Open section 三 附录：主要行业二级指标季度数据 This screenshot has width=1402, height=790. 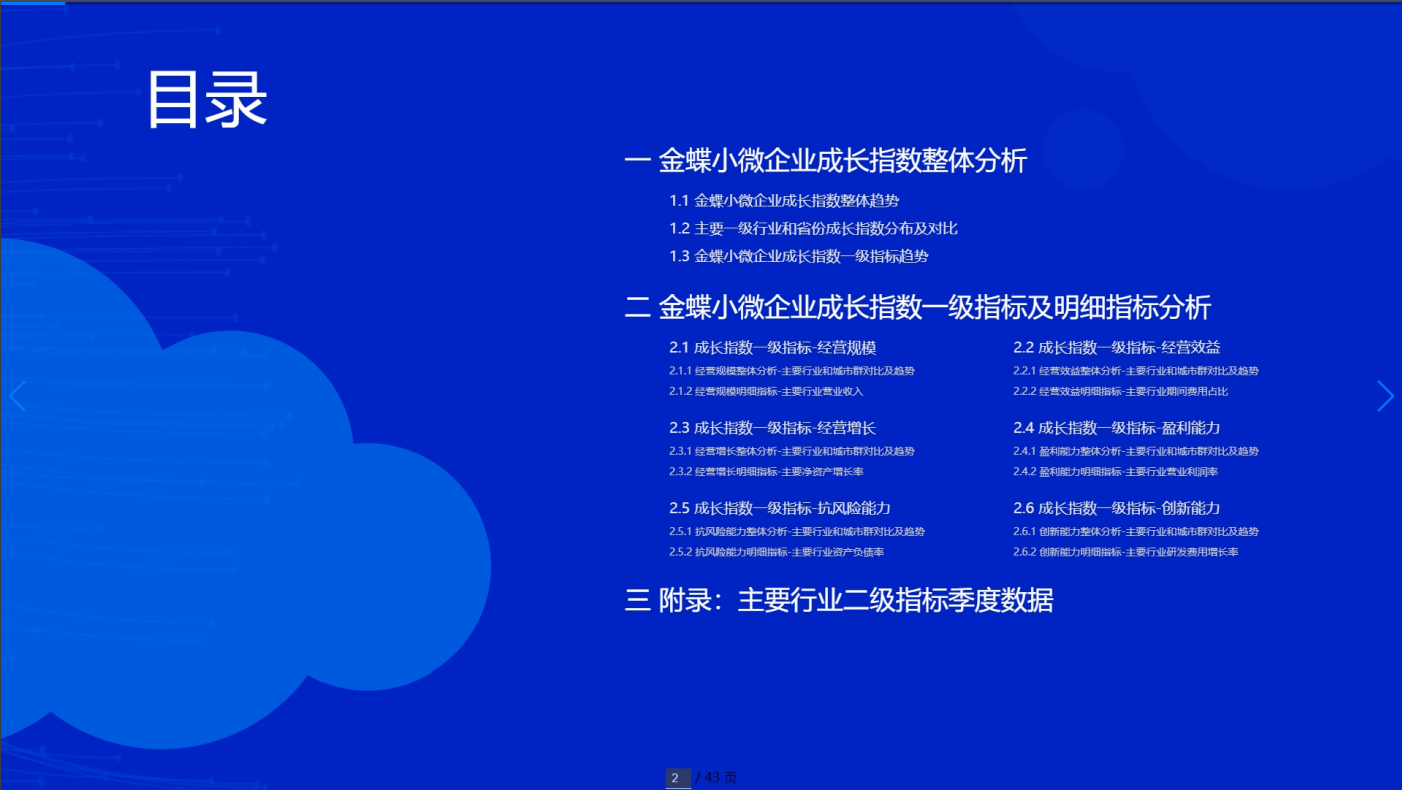pos(839,601)
